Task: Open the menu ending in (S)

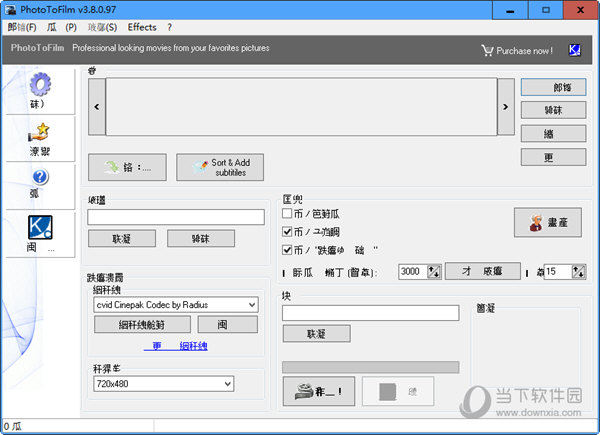Action: coord(102,28)
